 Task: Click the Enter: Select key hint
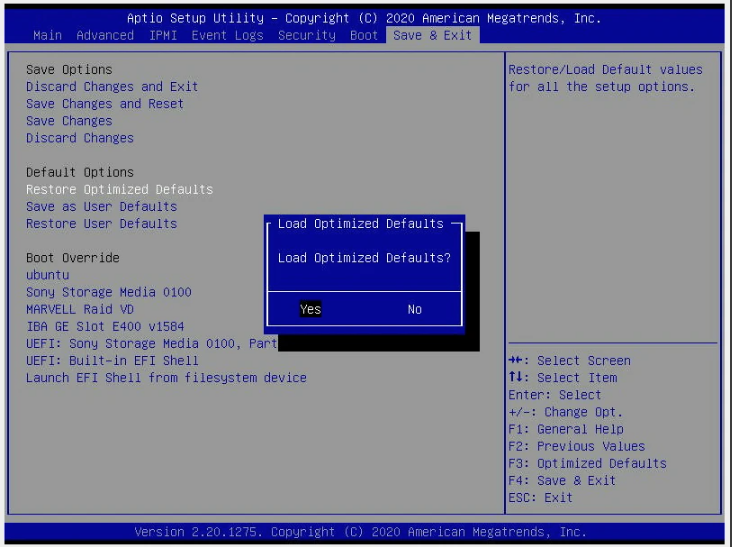pos(555,395)
